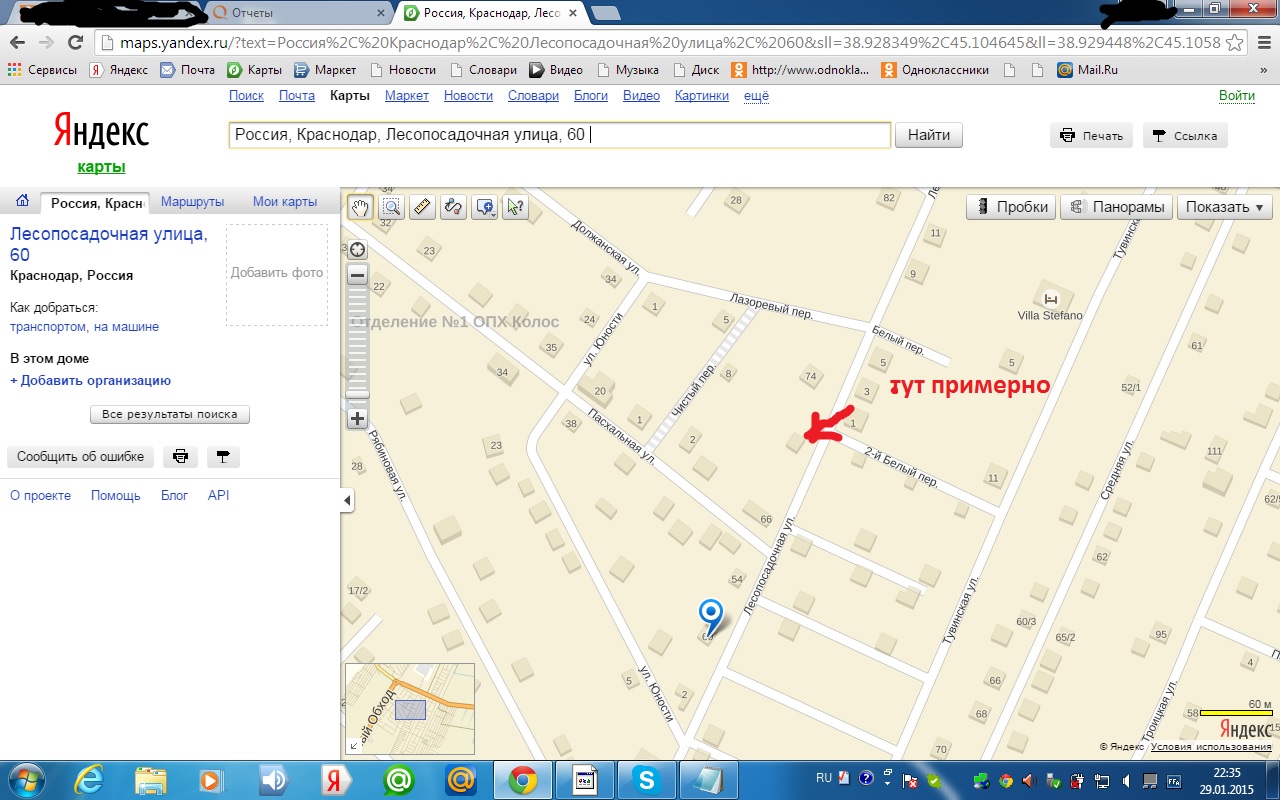Click the Печать print button
The width and height of the screenshot is (1280, 800).
pos(1091,135)
